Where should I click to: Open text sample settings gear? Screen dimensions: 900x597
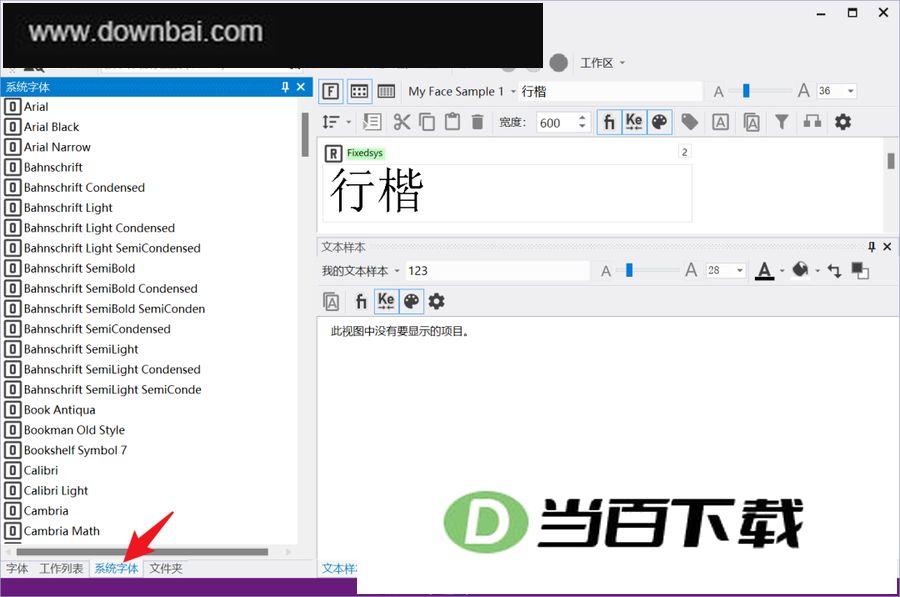pyautogui.click(x=437, y=301)
